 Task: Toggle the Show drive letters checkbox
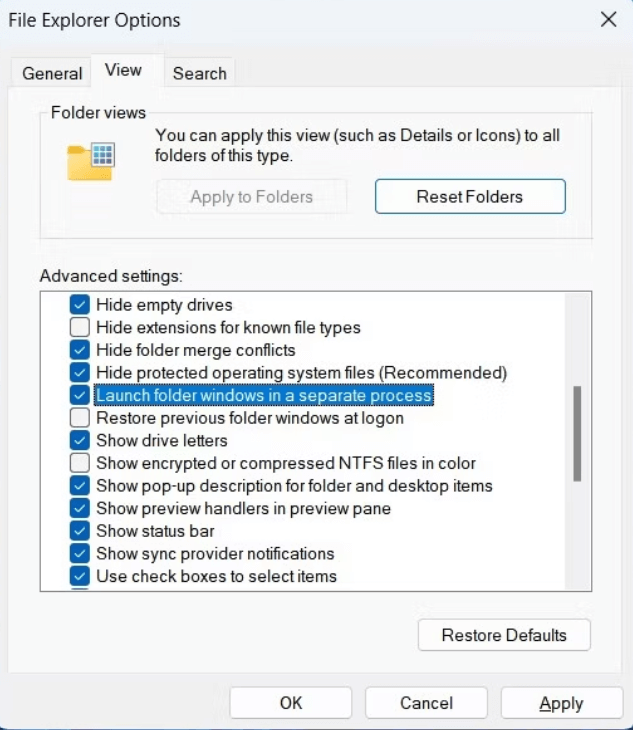click(80, 440)
